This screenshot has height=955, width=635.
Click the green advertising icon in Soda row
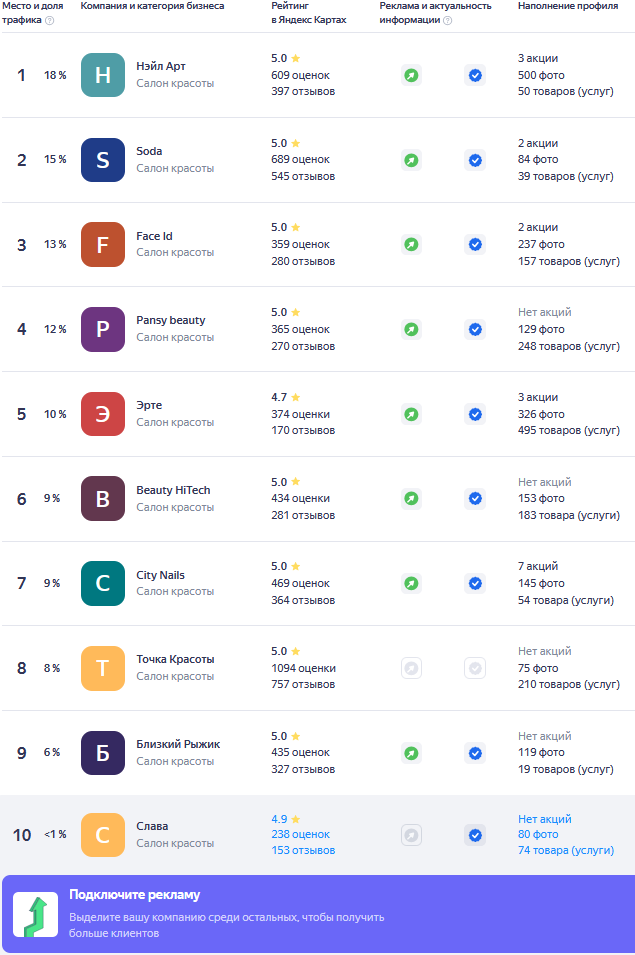coord(411,160)
